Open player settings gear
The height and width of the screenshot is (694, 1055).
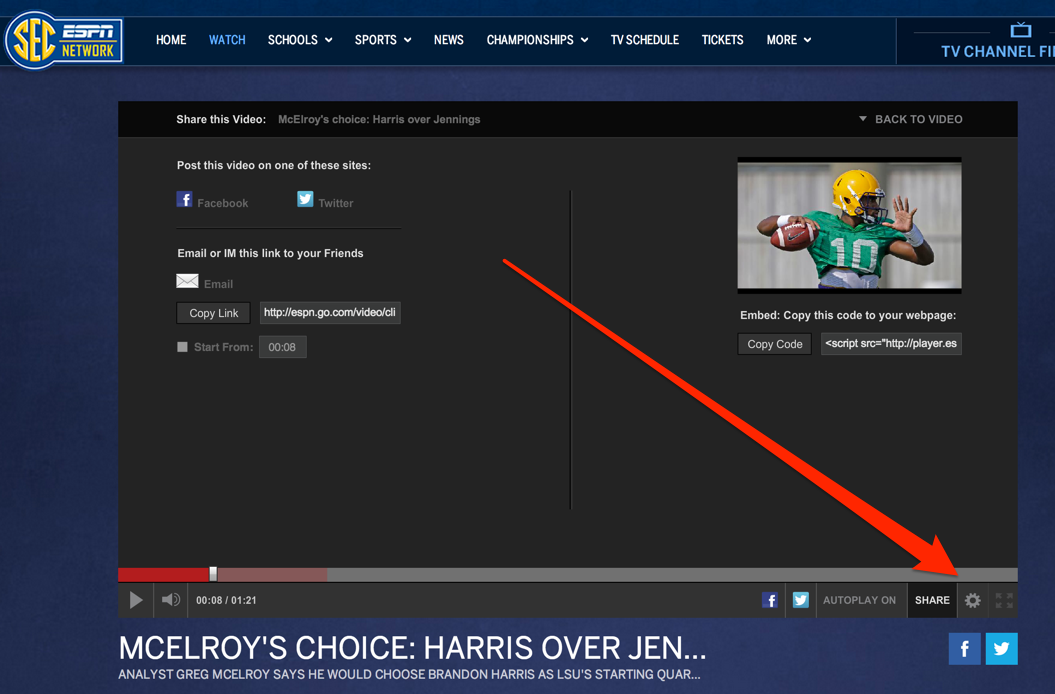pos(972,600)
